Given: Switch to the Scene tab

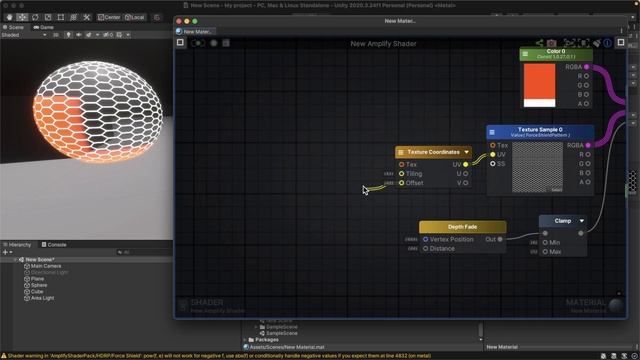Looking at the screenshot, I should tap(13, 27).
